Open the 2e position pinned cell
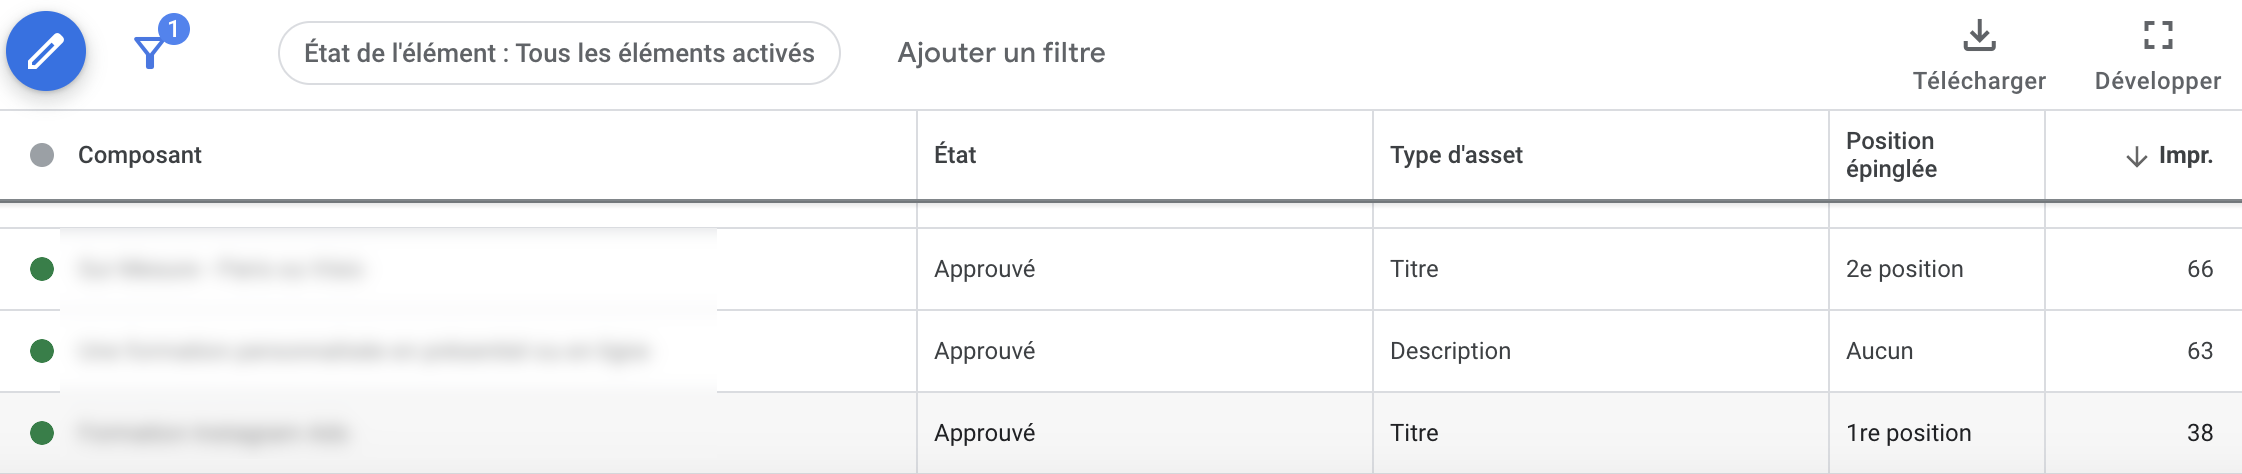The width and height of the screenshot is (2242, 474). (1904, 269)
